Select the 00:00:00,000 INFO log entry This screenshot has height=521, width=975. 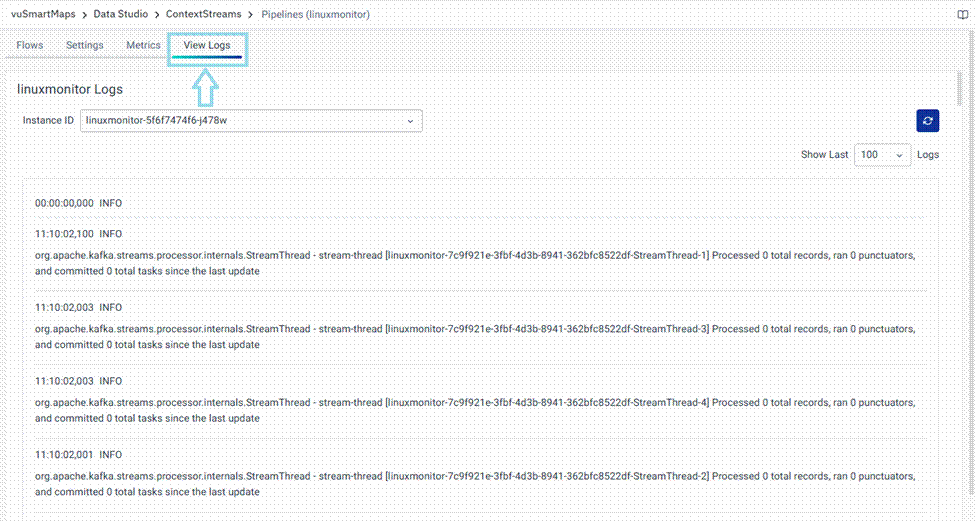click(x=78, y=203)
